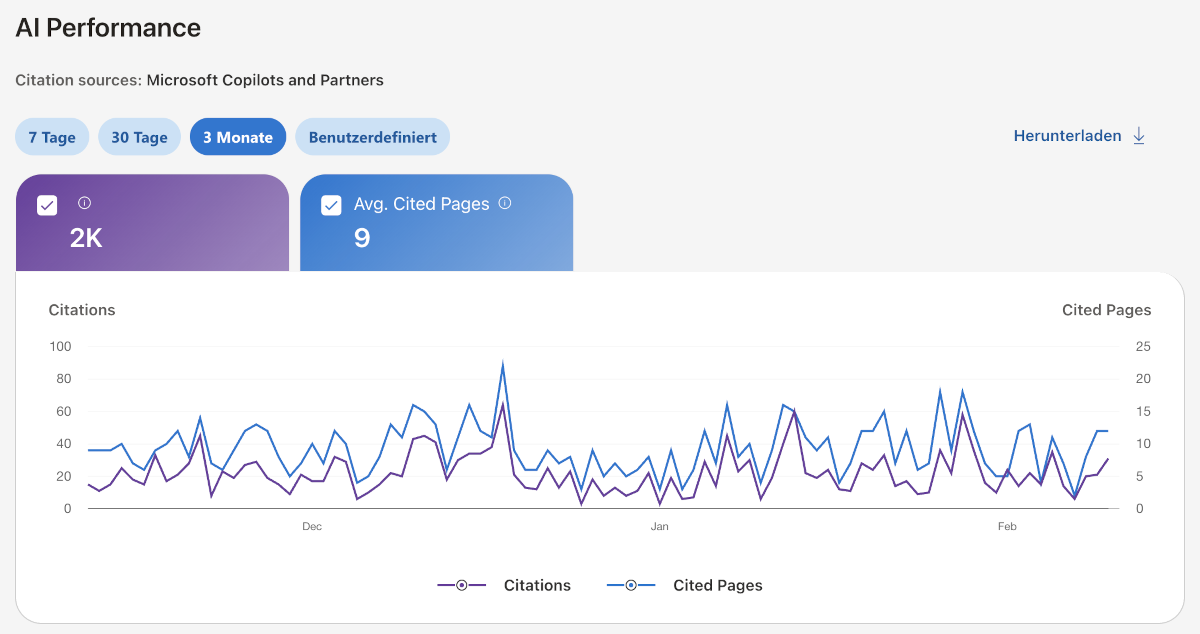Click the Jan label on the chart axis
The image size is (1200, 634).
click(659, 526)
